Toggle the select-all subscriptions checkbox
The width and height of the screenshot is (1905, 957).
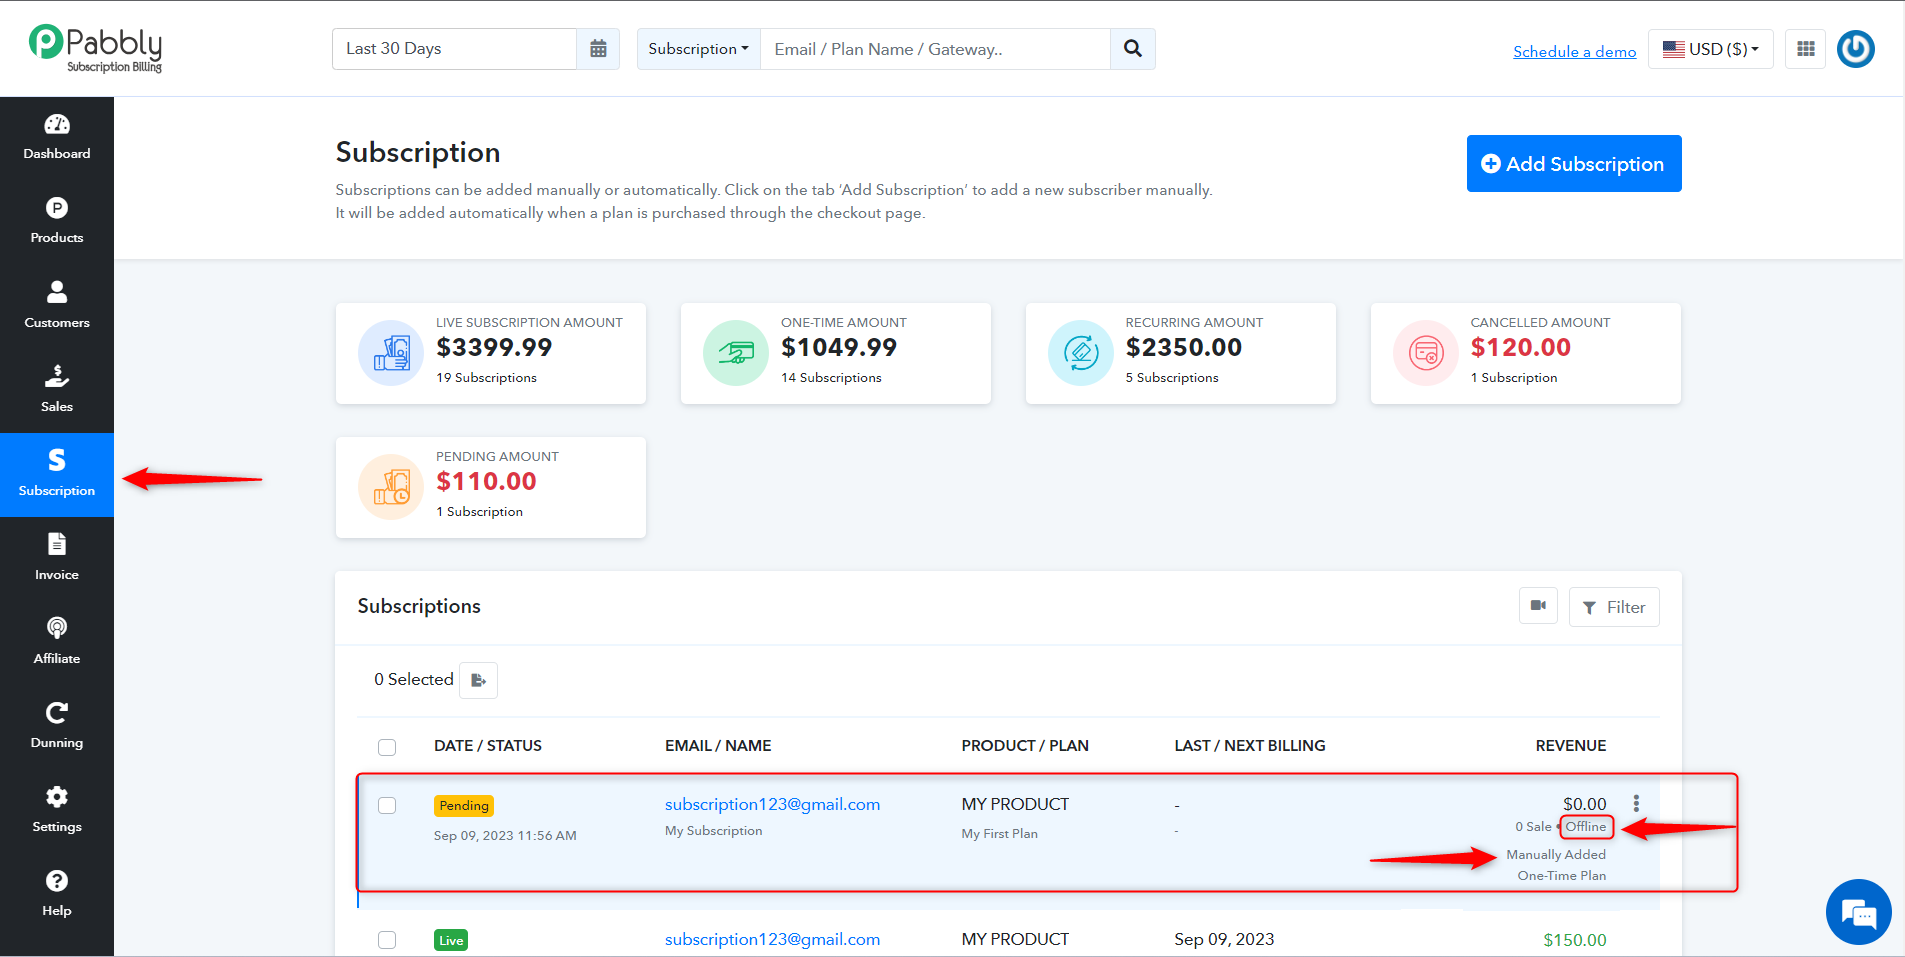pos(387,747)
